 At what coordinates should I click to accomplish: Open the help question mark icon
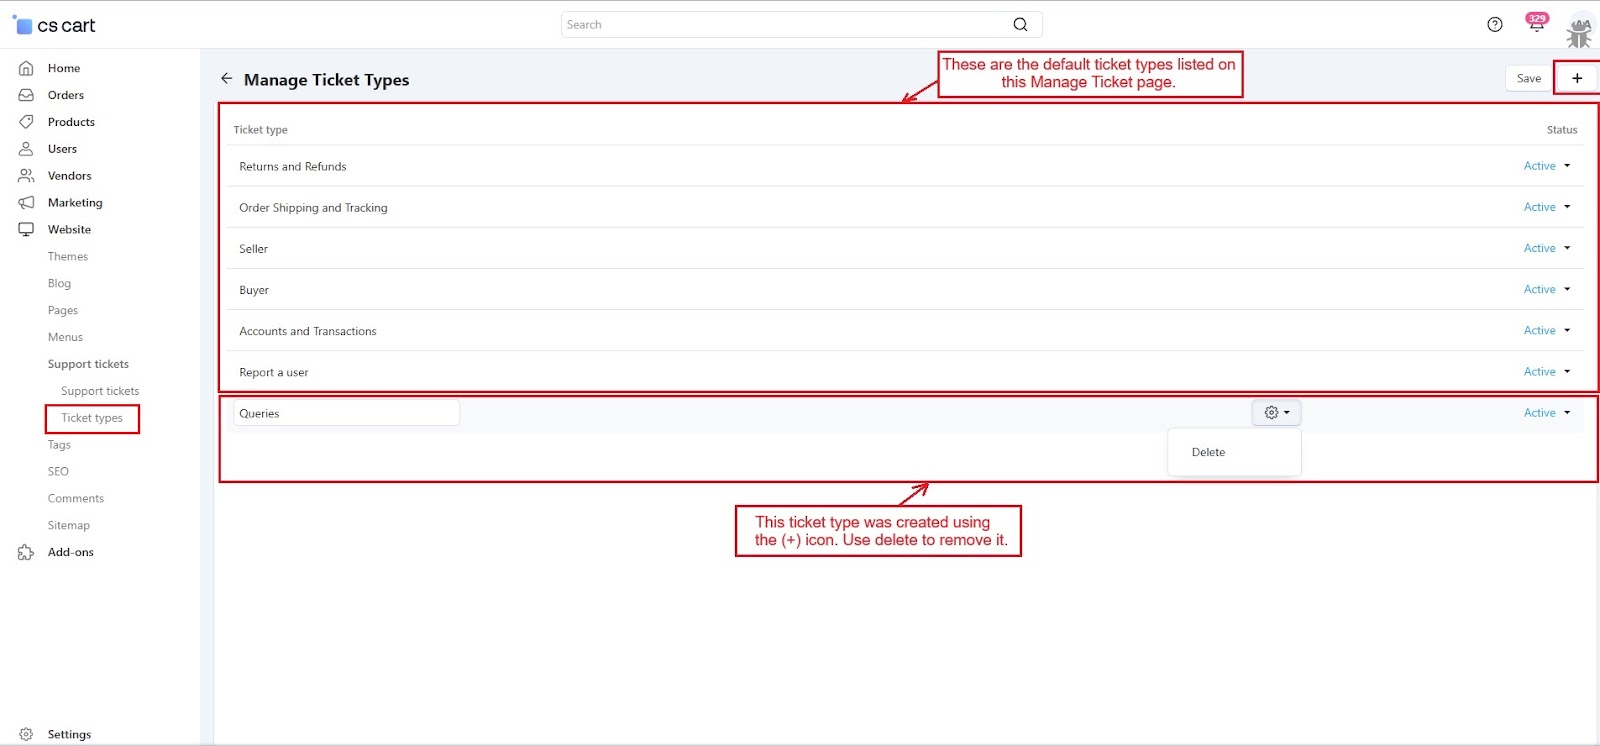pos(1495,25)
